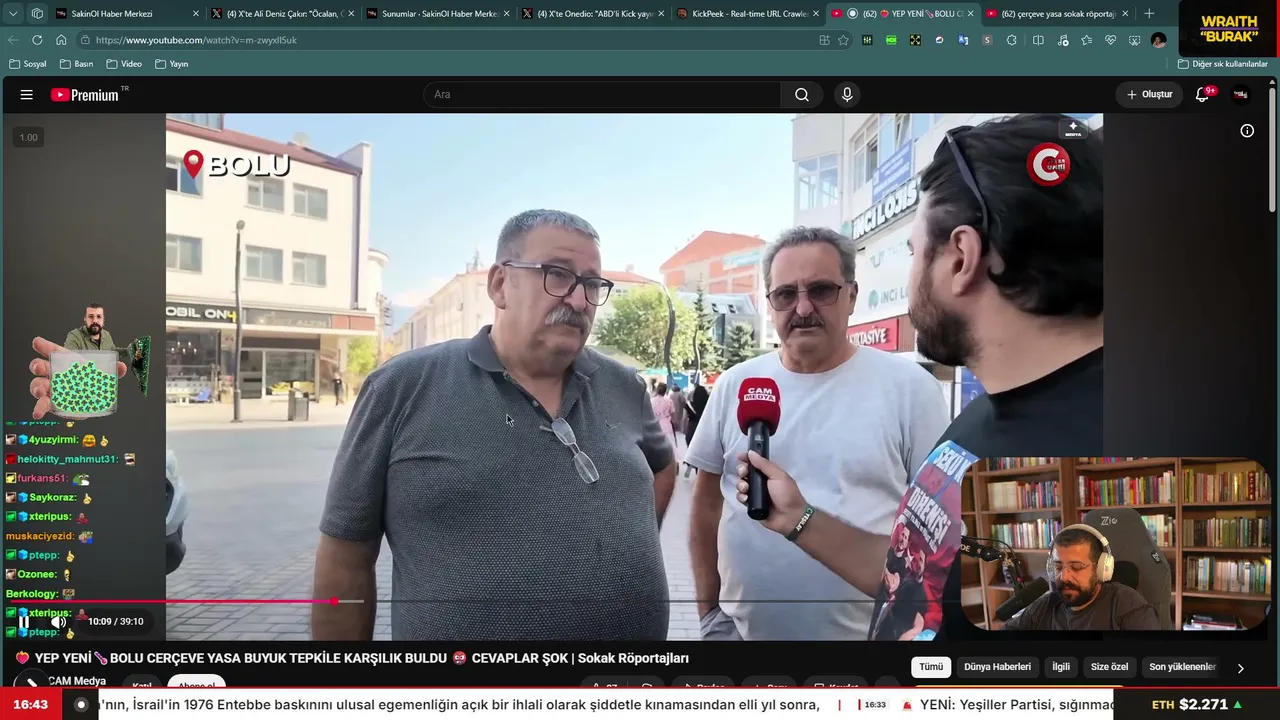Click chat user 4yuzyirmi
Screen dimensions: 1280x720
[54, 440]
